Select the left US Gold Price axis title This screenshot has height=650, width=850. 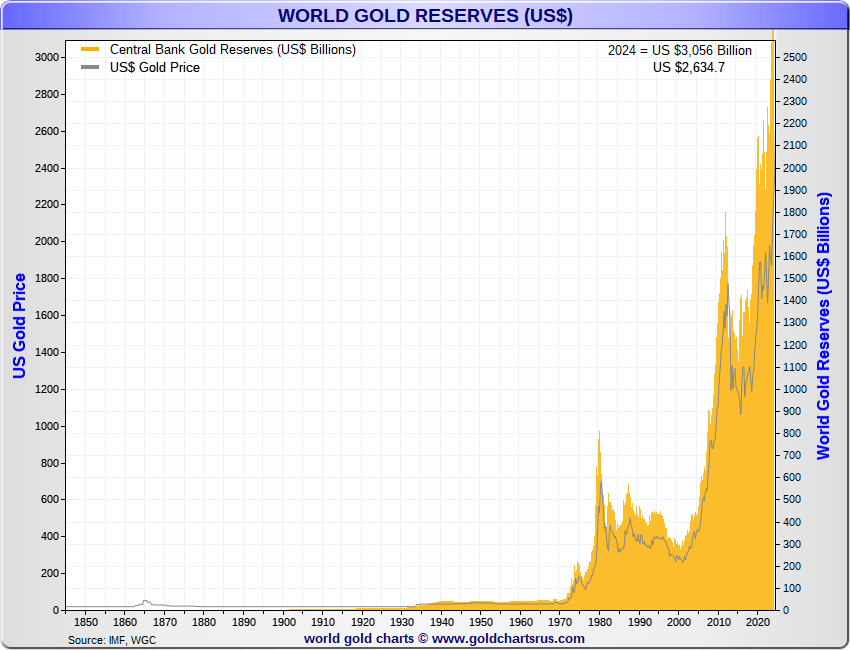[19, 326]
